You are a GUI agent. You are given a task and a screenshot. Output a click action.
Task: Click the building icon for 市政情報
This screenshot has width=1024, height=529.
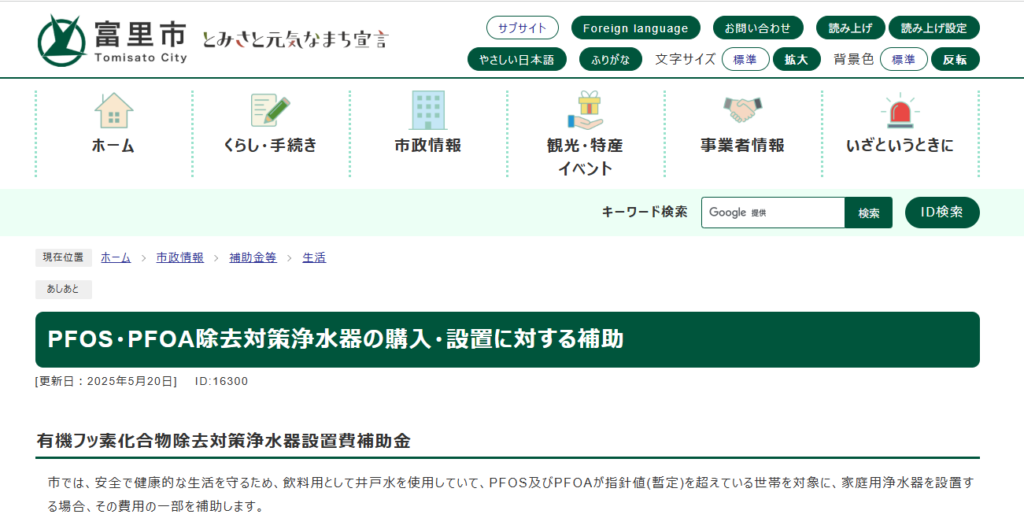pos(428,110)
